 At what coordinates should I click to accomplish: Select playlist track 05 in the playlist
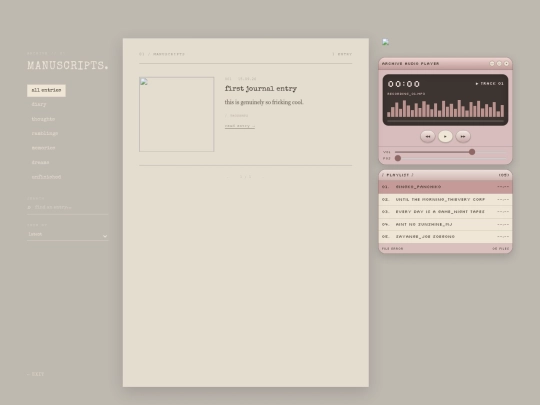coord(445,237)
